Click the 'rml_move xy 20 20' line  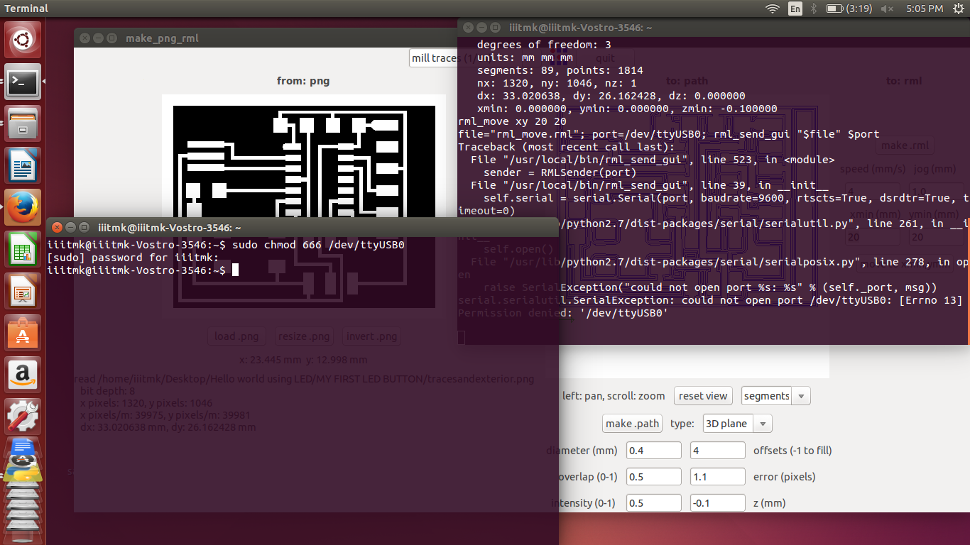point(512,121)
